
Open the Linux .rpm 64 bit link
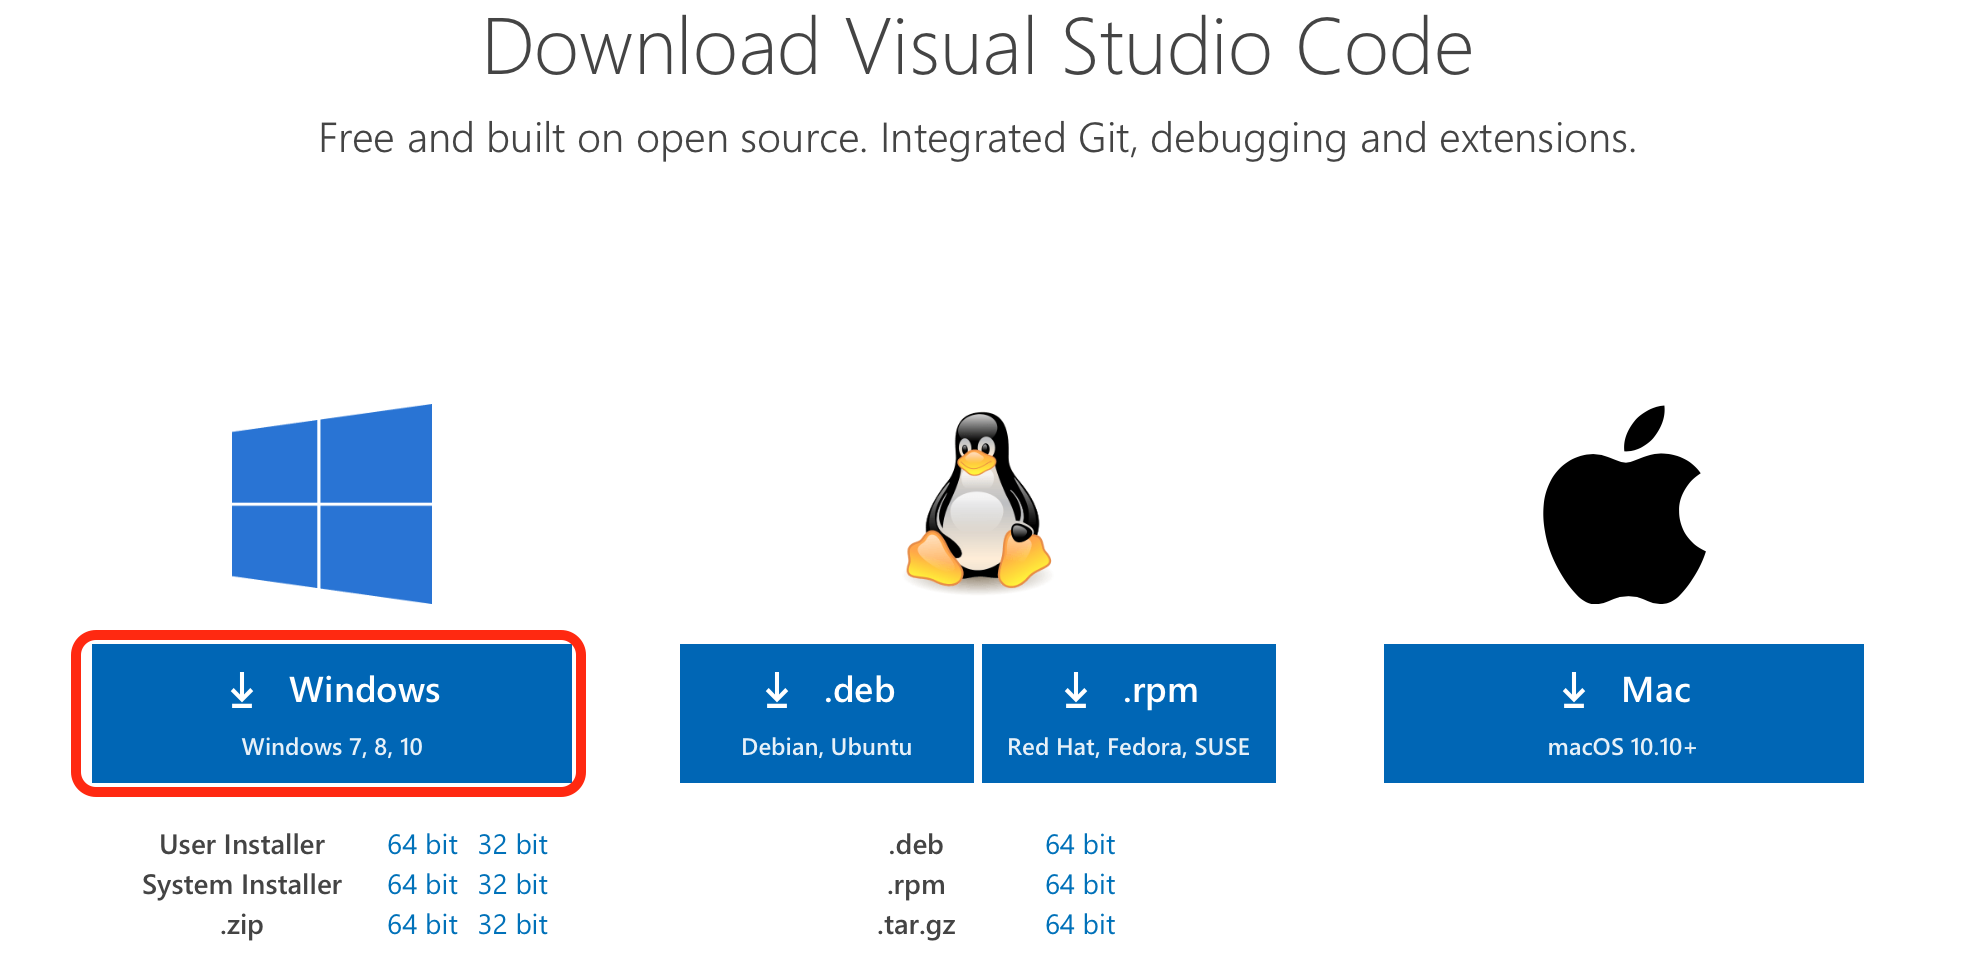tap(1080, 885)
